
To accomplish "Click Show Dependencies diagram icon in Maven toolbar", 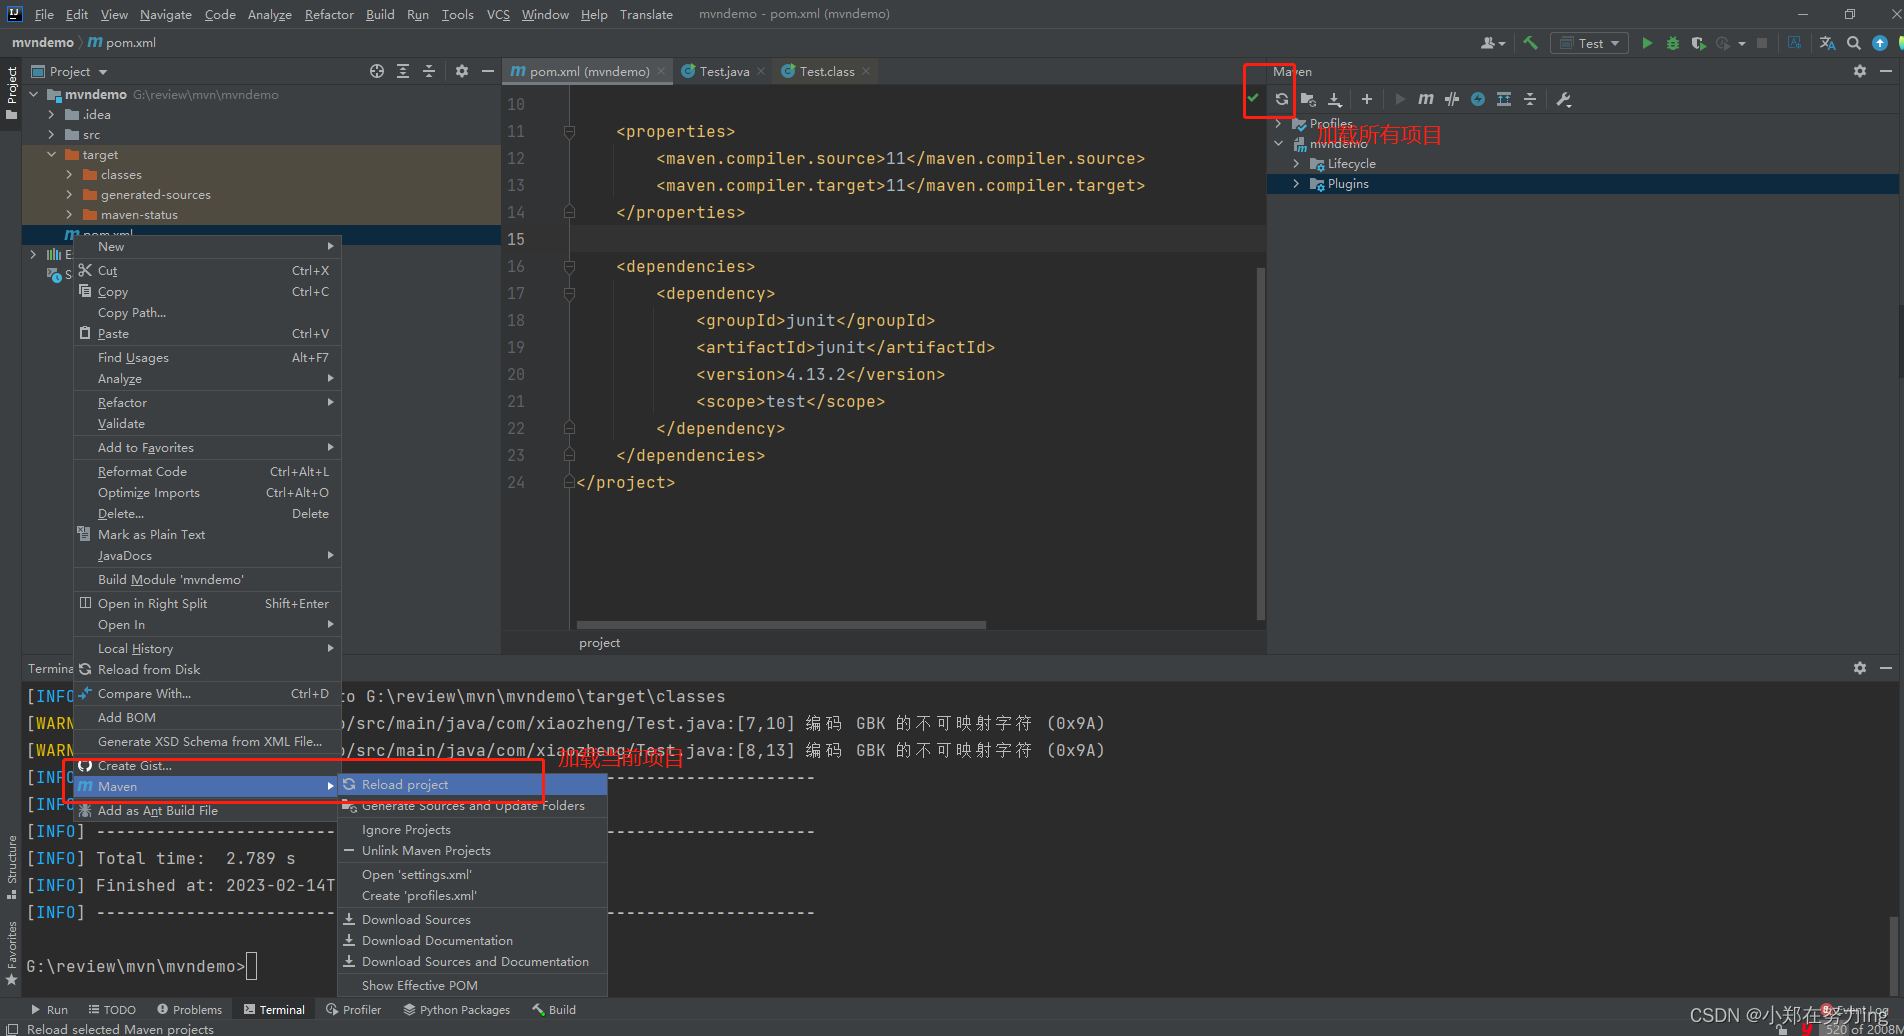I will pyautogui.click(x=1504, y=99).
